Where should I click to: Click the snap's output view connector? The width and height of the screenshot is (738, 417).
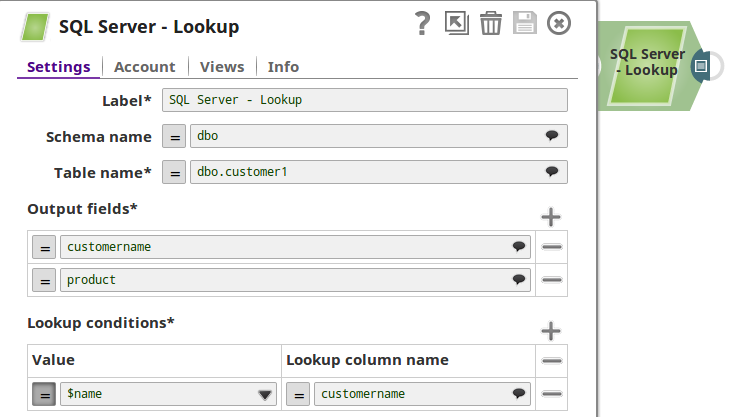click(x=701, y=66)
